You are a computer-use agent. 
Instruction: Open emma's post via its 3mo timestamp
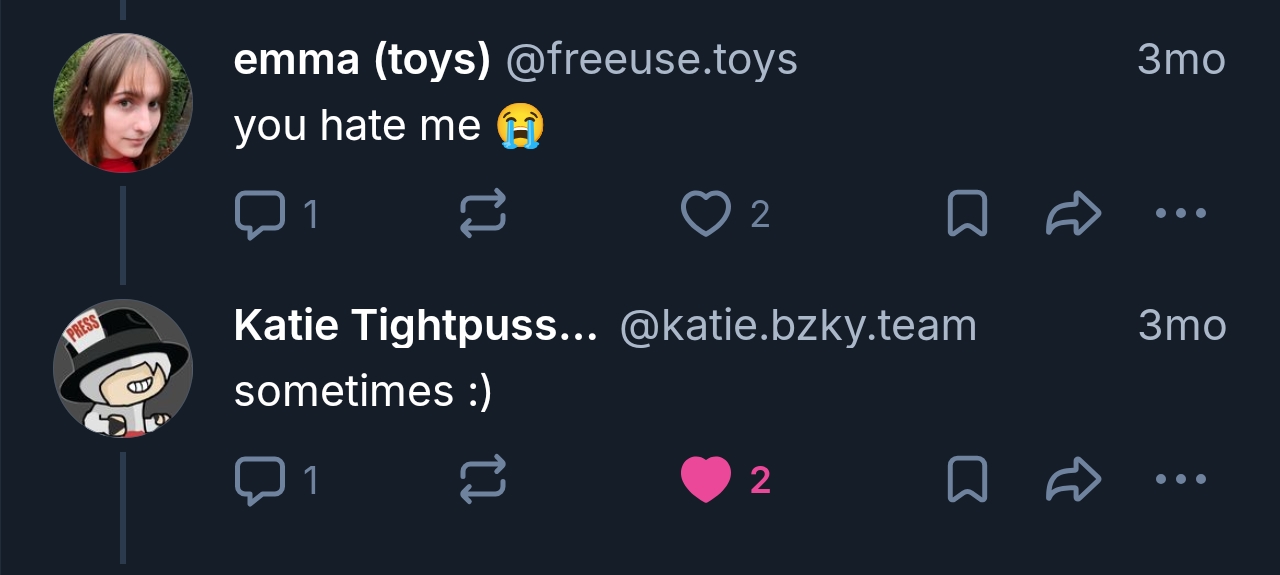(x=1181, y=61)
